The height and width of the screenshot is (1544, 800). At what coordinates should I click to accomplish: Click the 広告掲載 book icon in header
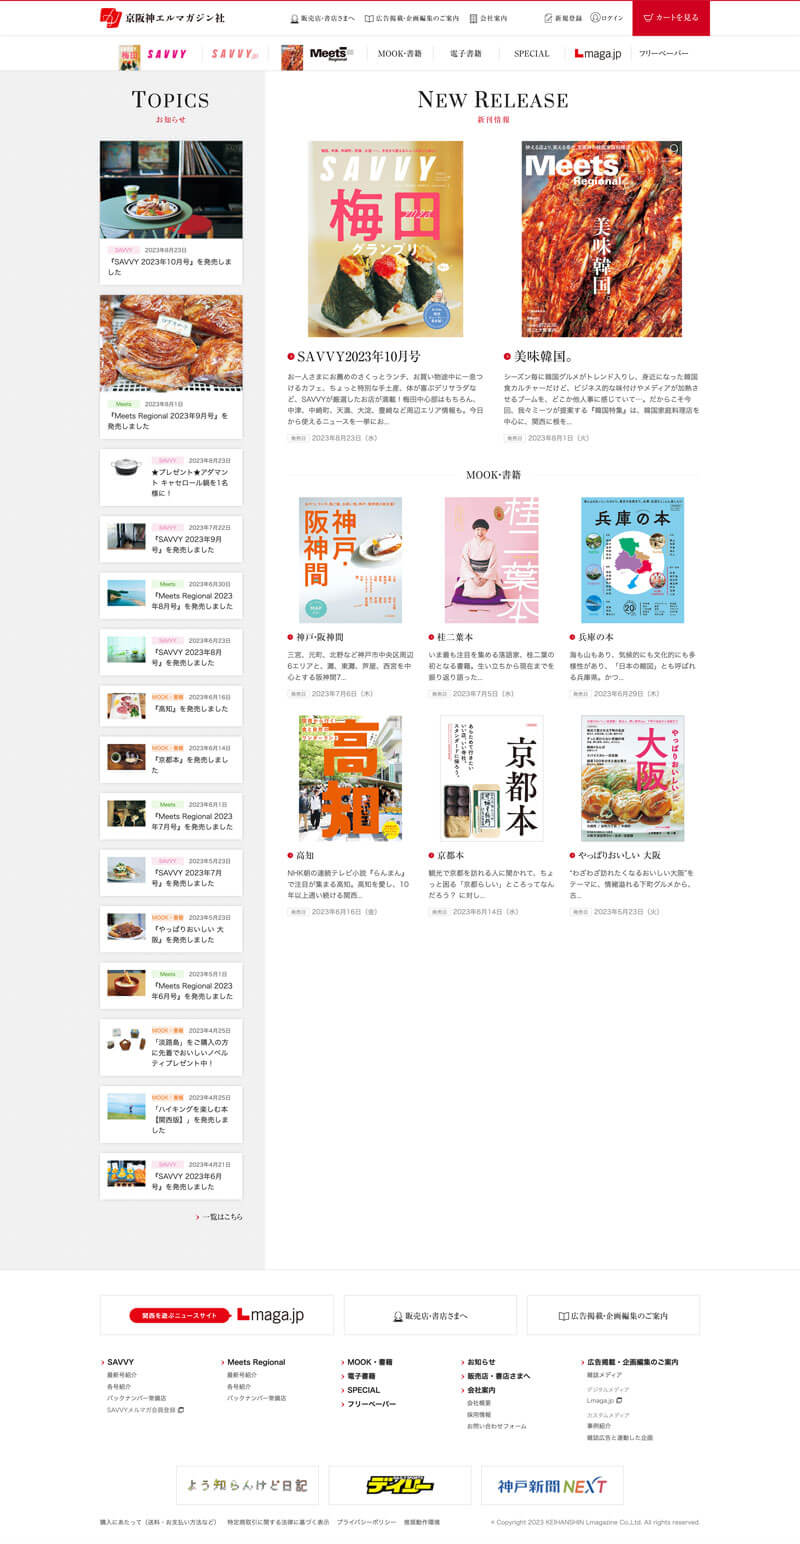click(x=369, y=18)
